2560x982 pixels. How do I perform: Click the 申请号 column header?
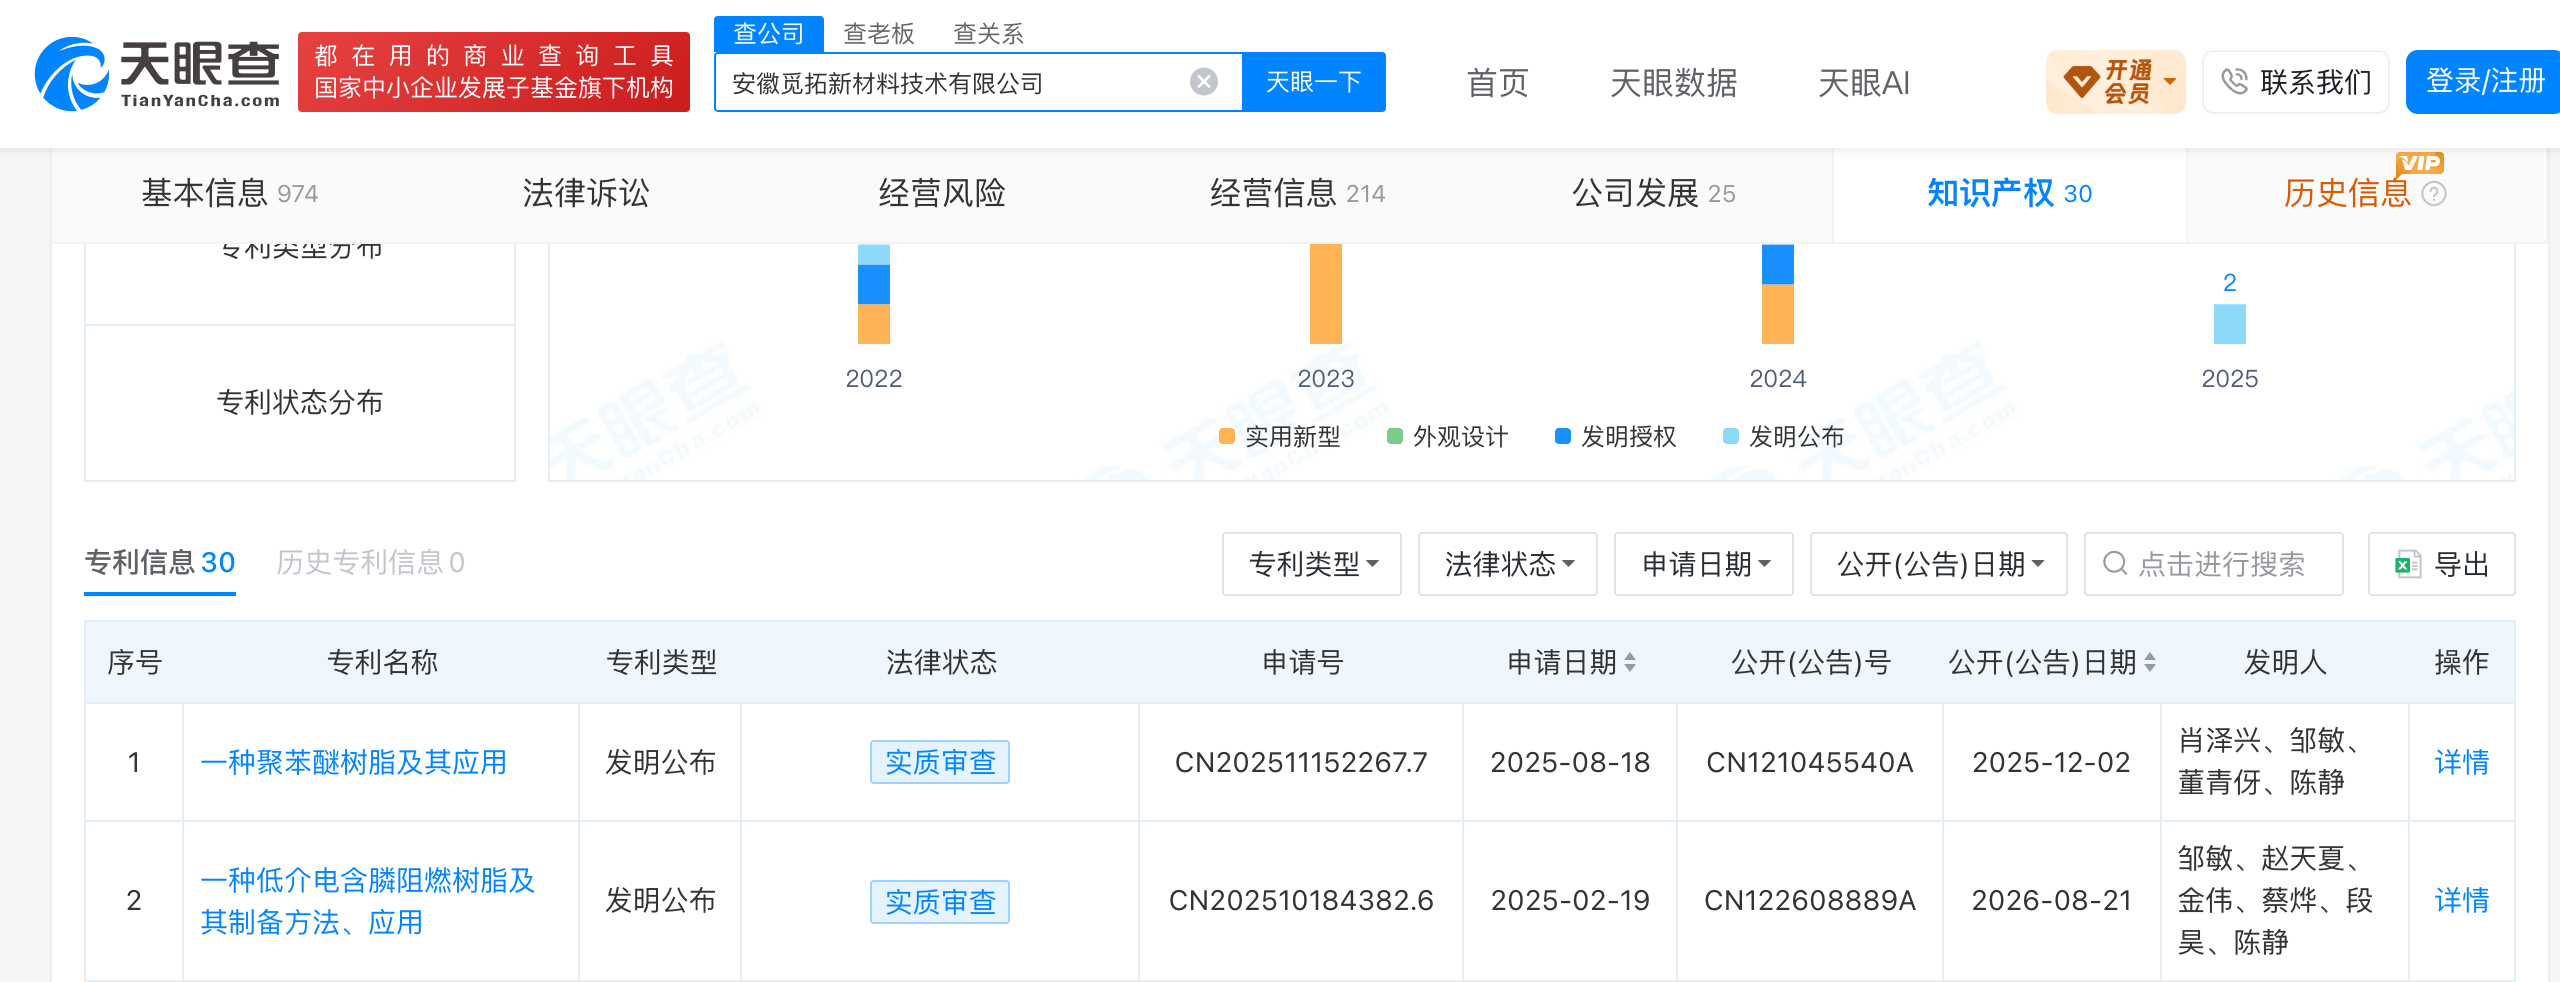click(x=1302, y=662)
